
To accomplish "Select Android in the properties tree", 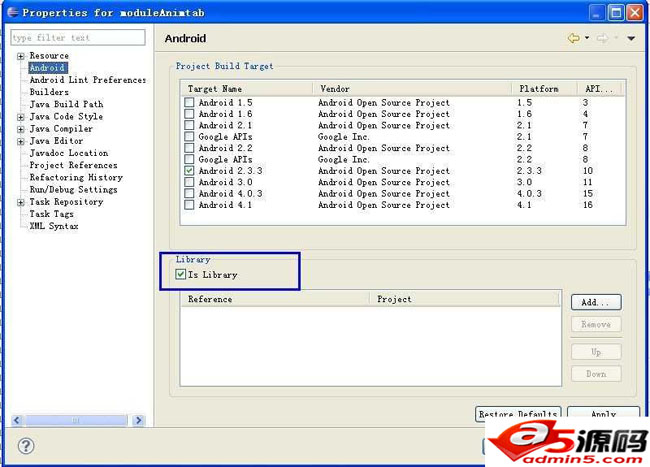I will [48, 68].
